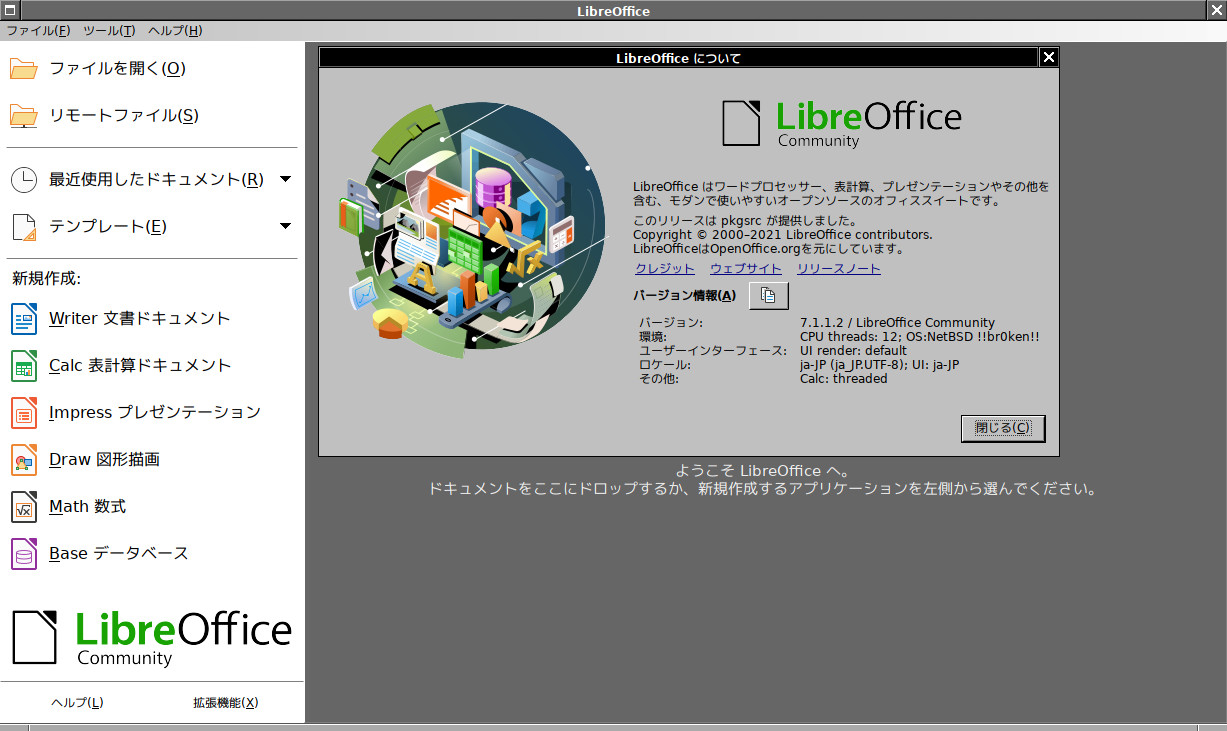Click the バージョン情報(A) label
The height and width of the screenshot is (731, 1227).
[x=684, y=296]
